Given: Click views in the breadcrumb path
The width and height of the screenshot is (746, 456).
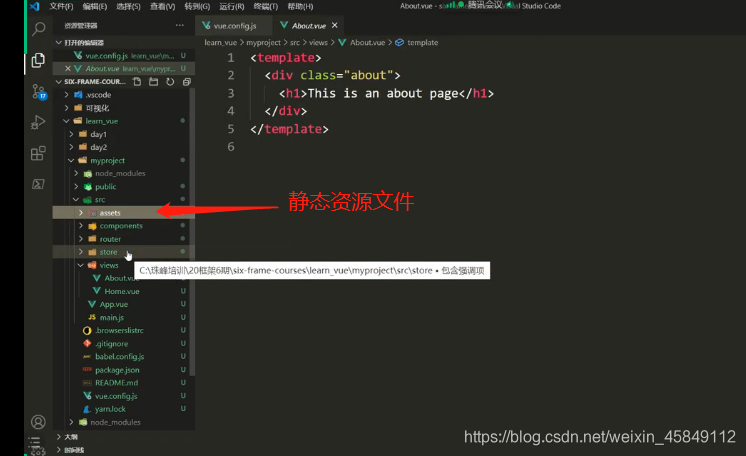Looking at the screenshot, I should click(x=318, y=42).
